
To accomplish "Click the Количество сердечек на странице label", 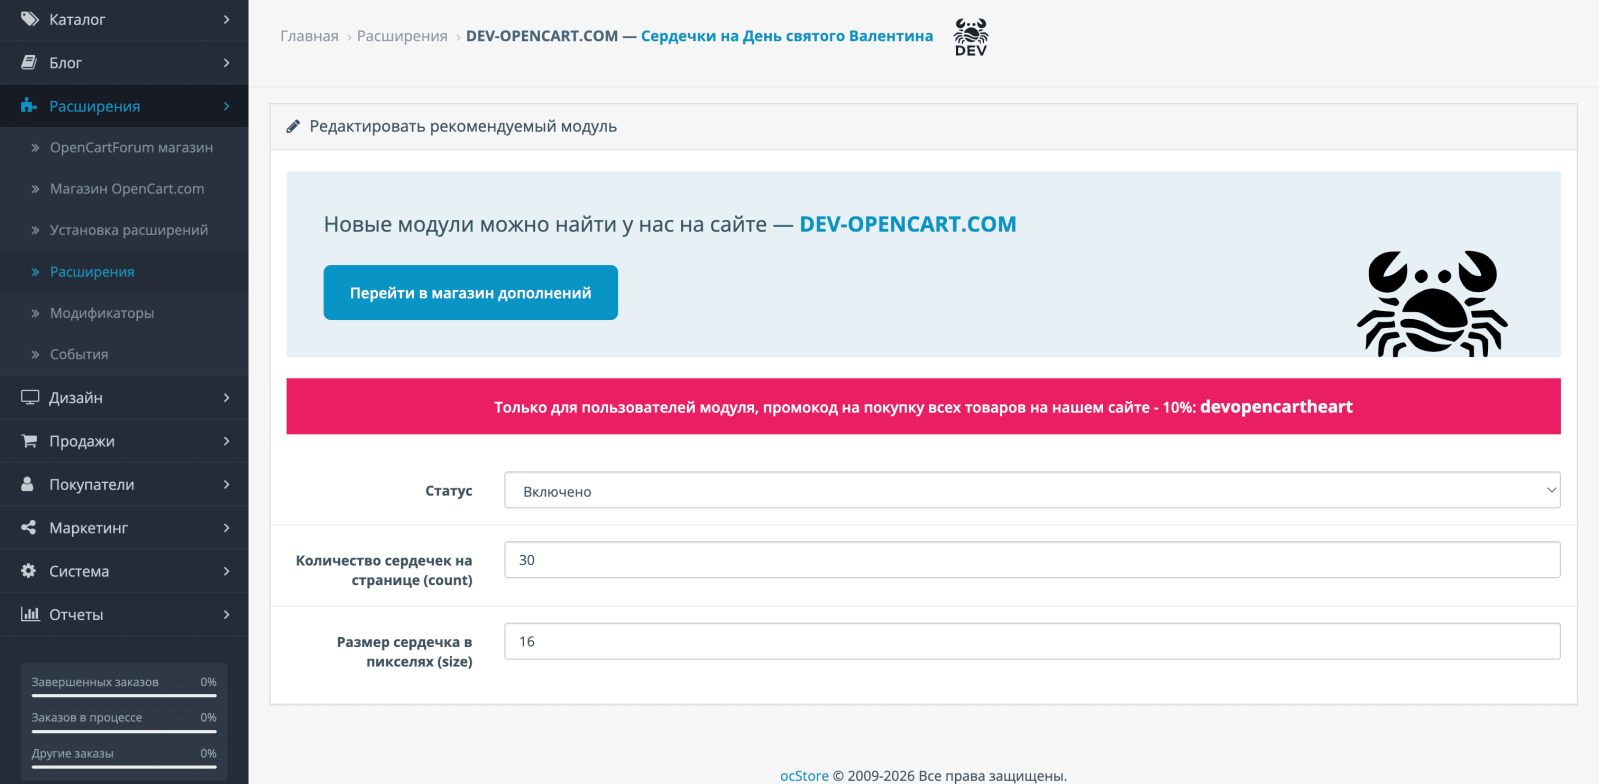I will pos(384,570).
